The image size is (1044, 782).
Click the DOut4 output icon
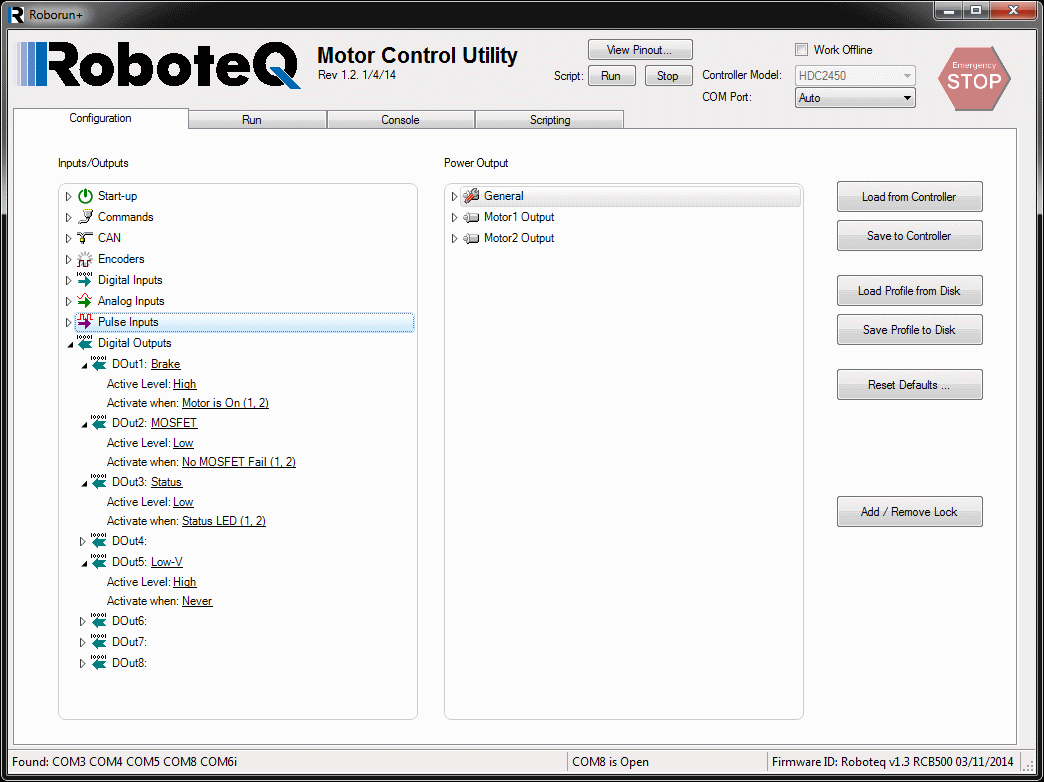[x=99, y=541]
